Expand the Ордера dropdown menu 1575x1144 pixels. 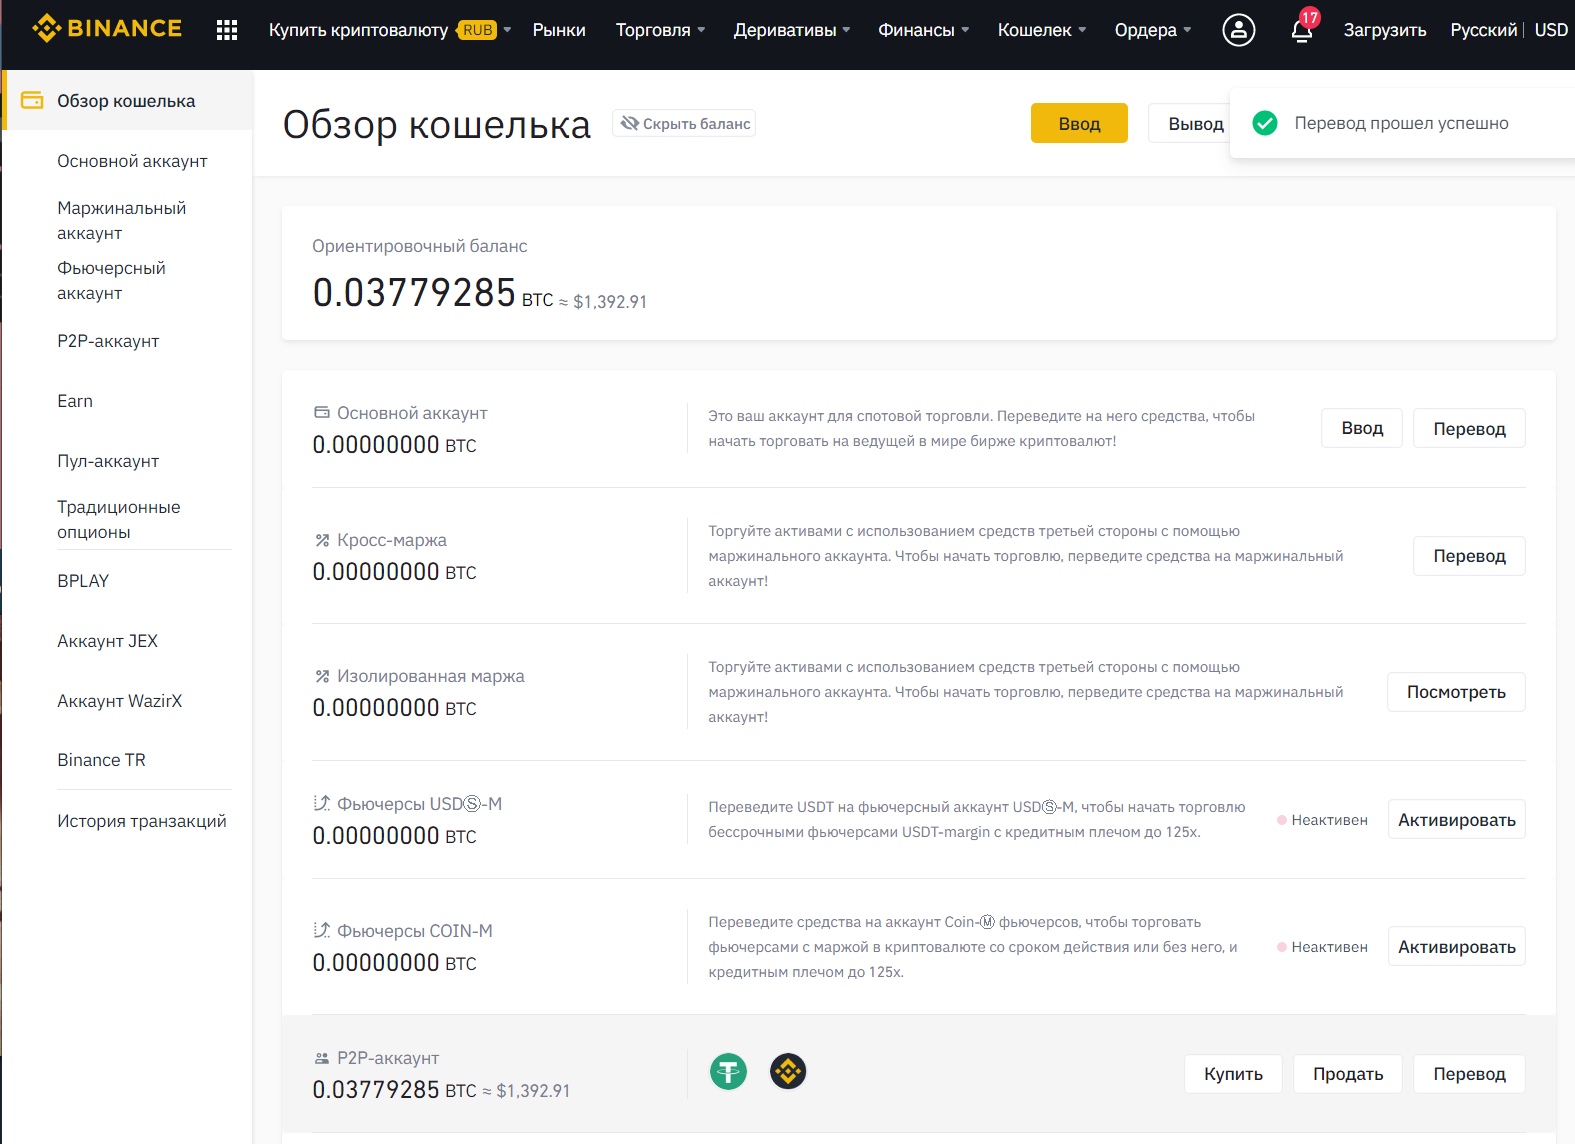[x=1153, y=30]
